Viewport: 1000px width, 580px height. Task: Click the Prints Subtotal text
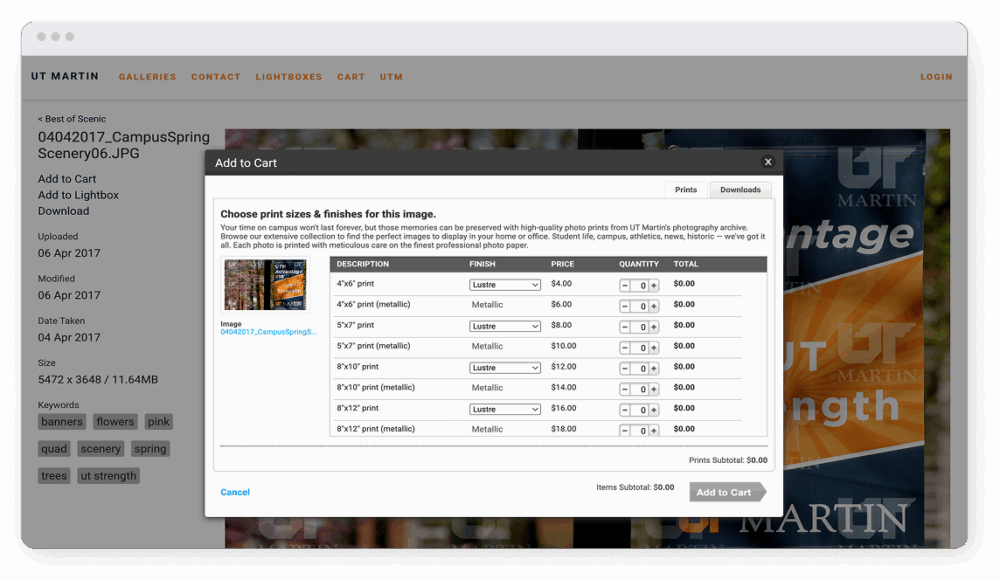tap(728, 460)
